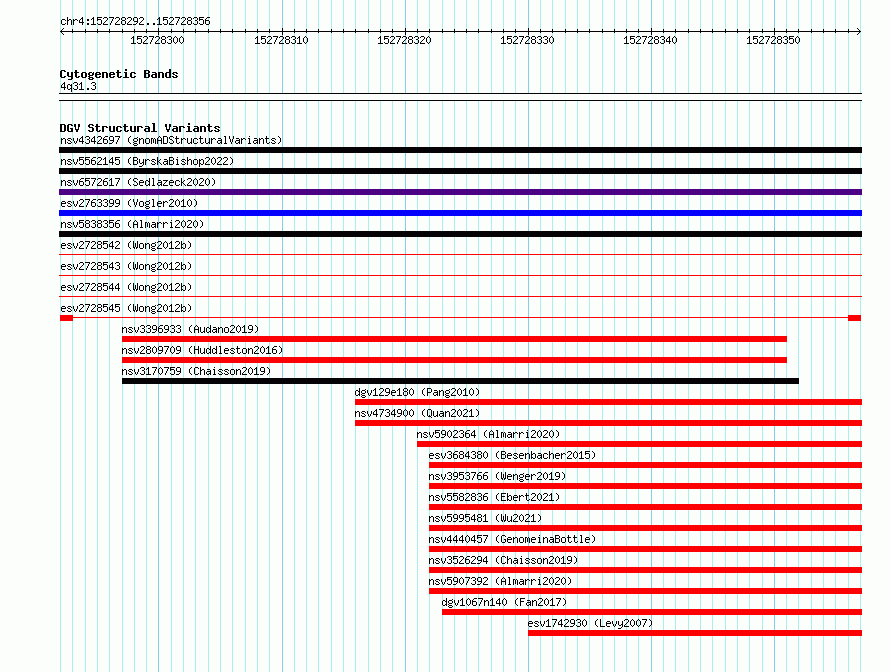Click the DGV Structural Variants track title
This screenshot has height=672, width=890.
click(140, 128)
